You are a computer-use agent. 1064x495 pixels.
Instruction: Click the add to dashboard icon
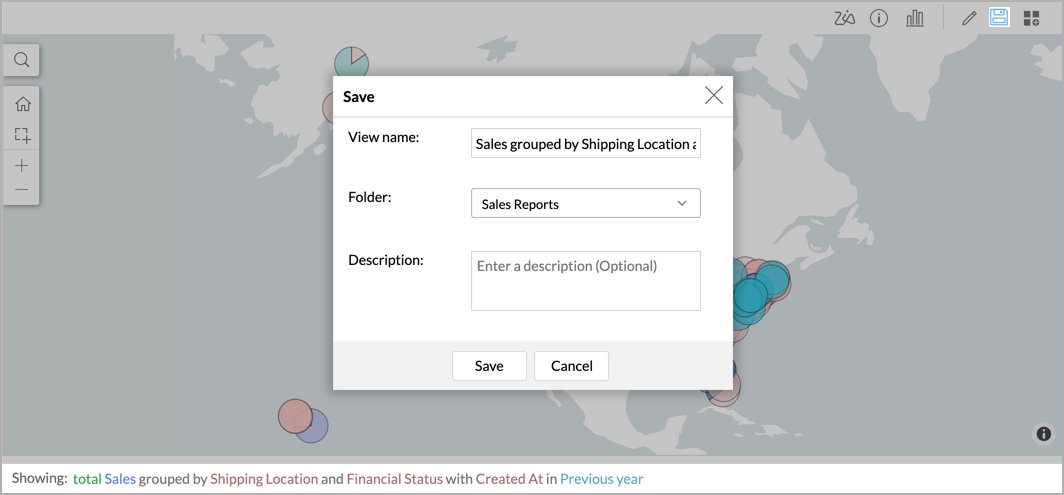click(1032, 18)
